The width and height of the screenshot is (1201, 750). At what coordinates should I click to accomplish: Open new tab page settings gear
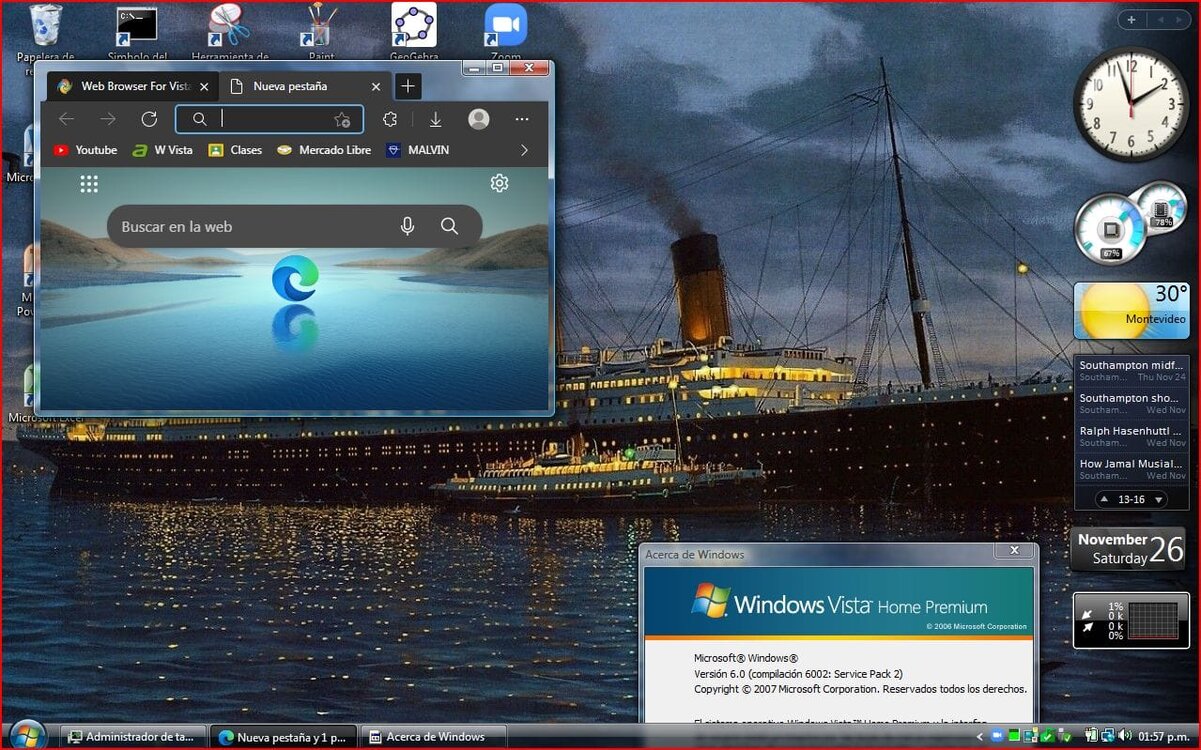(x=499, y=183)
